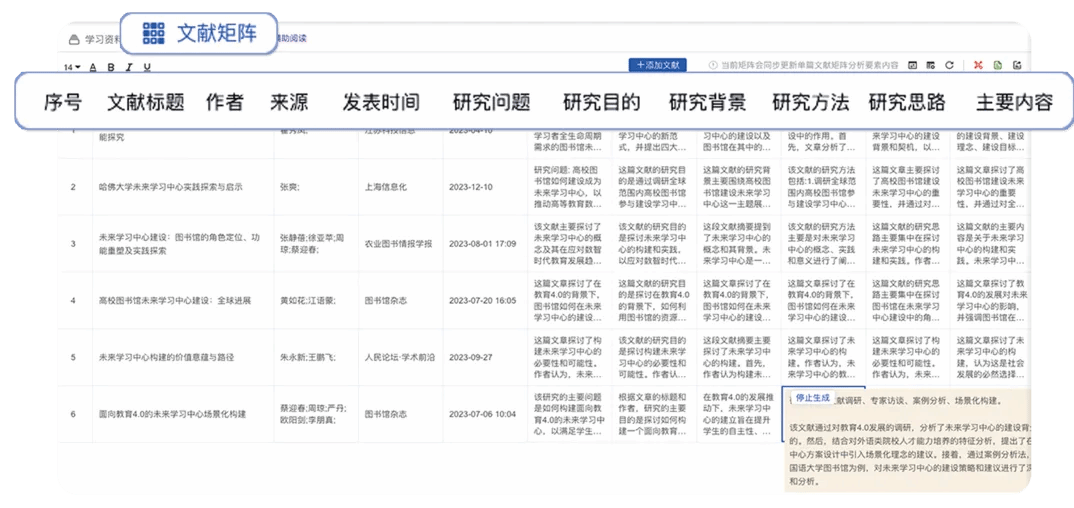Click the 发表时间 column header
1074x508 pixels.
(381, 102)
